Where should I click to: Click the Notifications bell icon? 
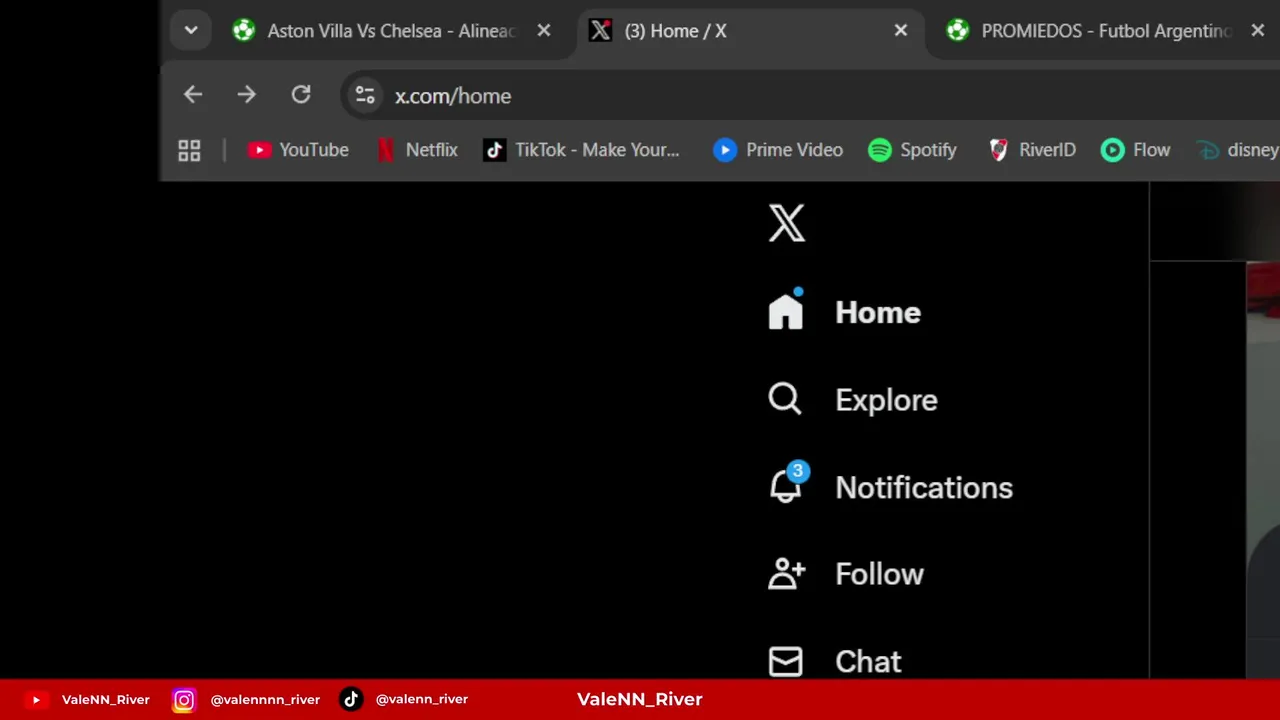click(786, 486)
